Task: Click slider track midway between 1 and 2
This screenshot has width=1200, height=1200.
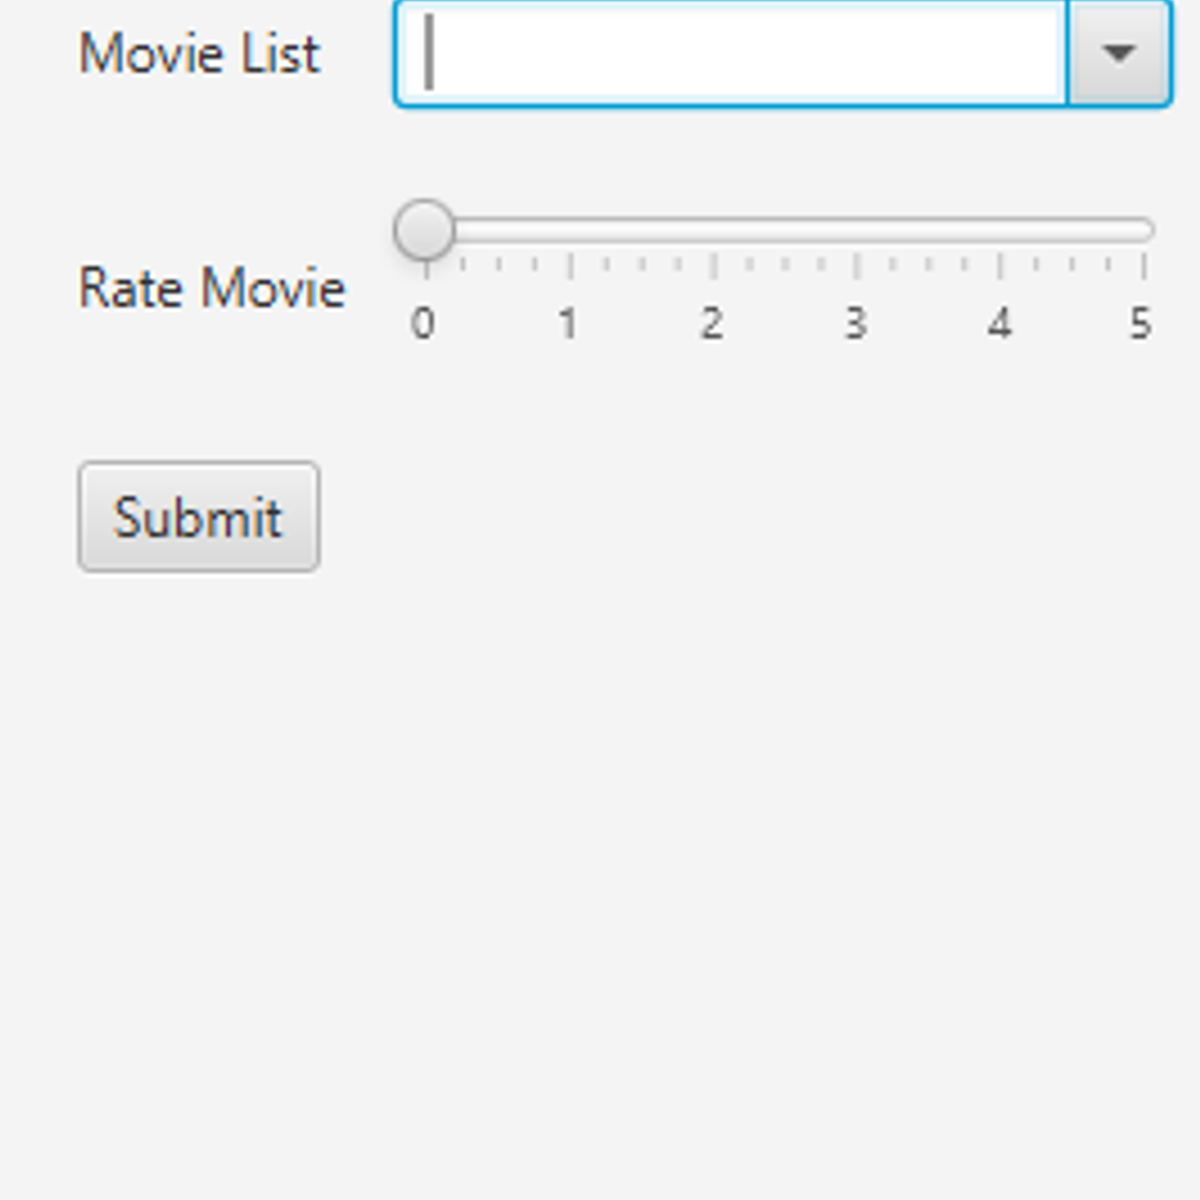Action: (641, 230)
